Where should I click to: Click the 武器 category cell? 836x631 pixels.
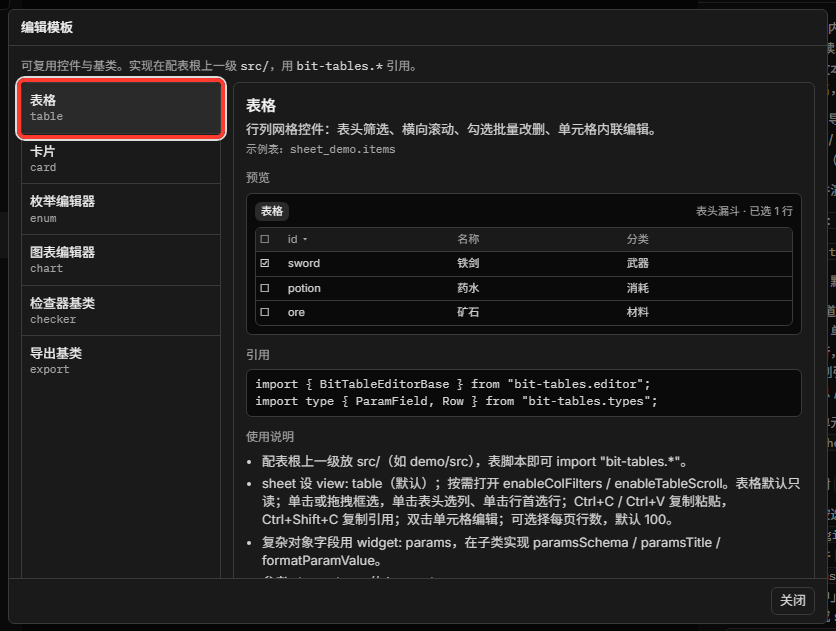pos(638,263)
